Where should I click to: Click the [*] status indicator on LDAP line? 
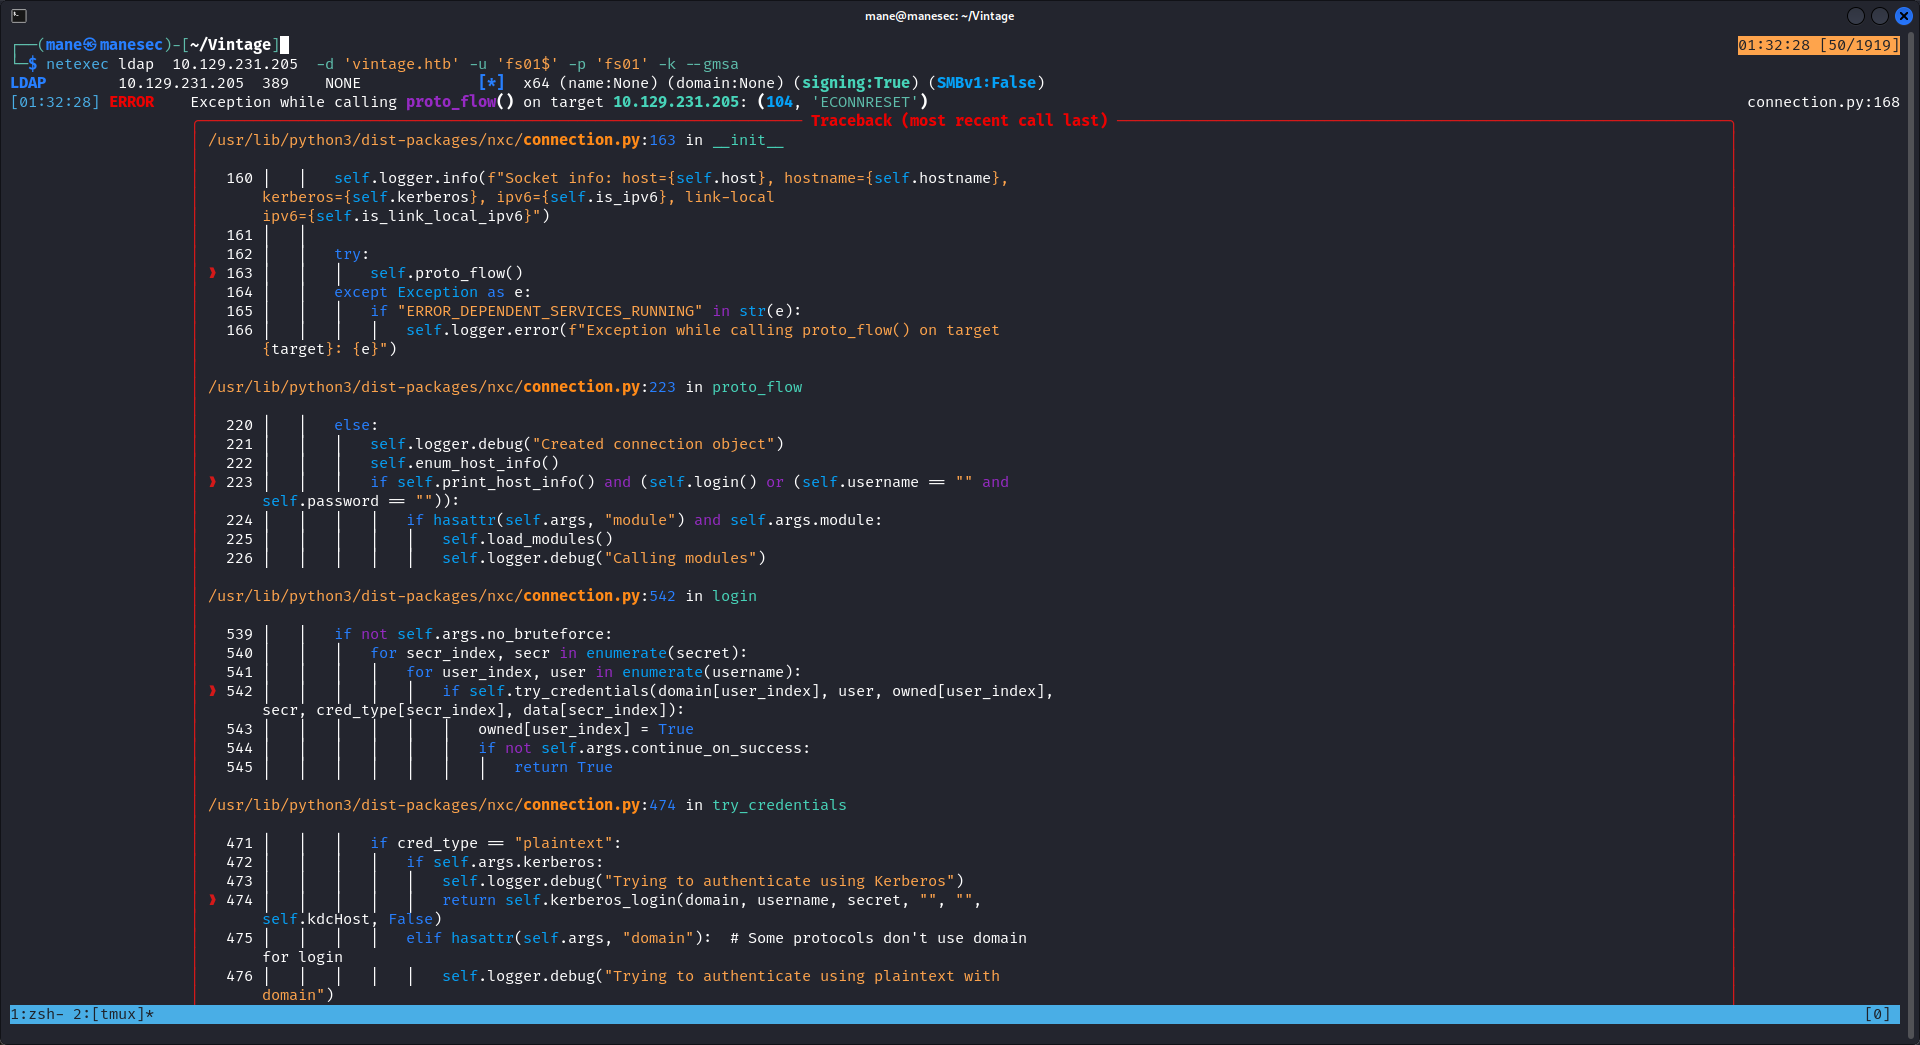(491, 83)
